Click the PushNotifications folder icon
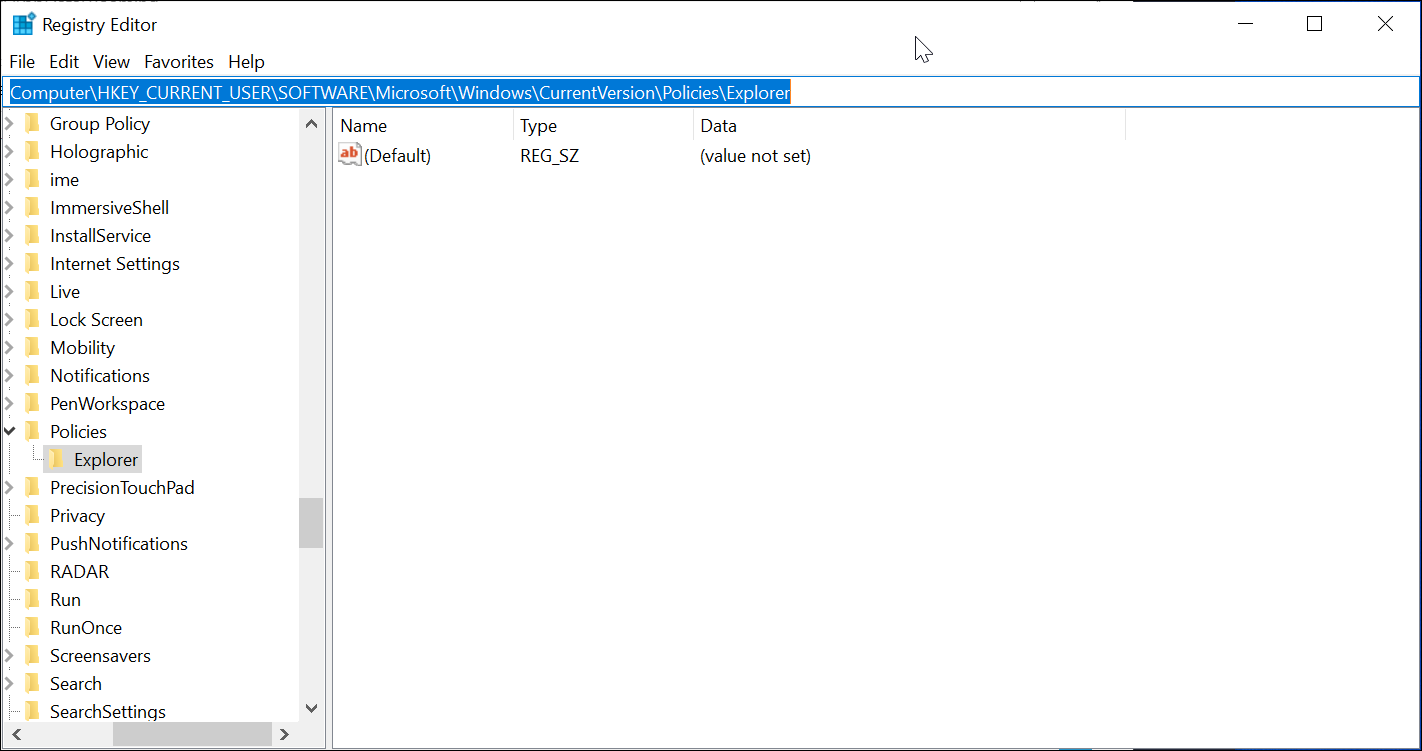This screenshot has width=1422, height=751. click(x=33, y=544)
